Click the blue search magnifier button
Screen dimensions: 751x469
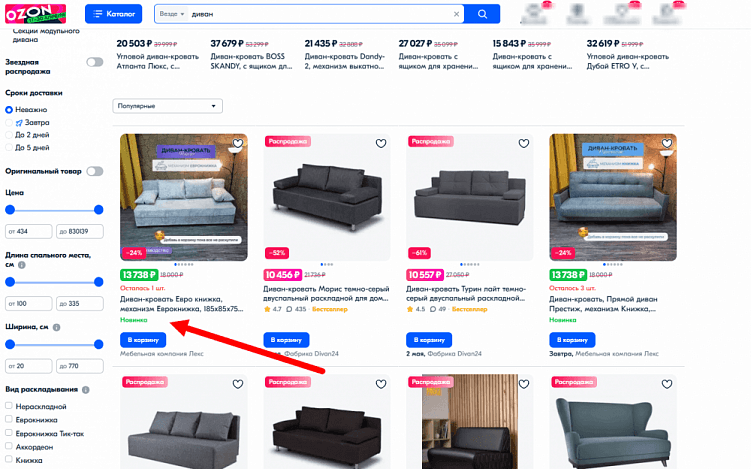[482, 14]
